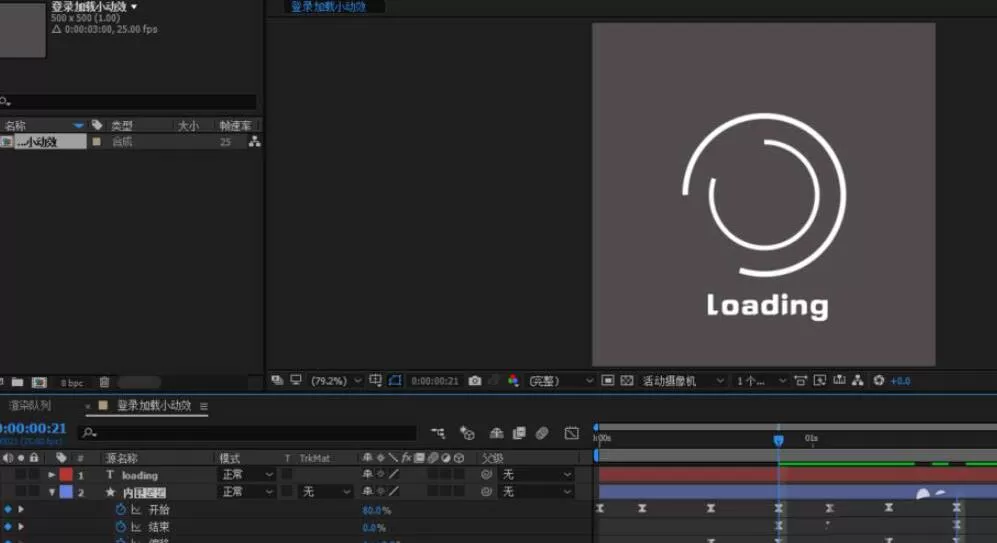Open composition mini-flowchart icon in timeline
This screenshot has height=543, width=997.
point(438,433)
